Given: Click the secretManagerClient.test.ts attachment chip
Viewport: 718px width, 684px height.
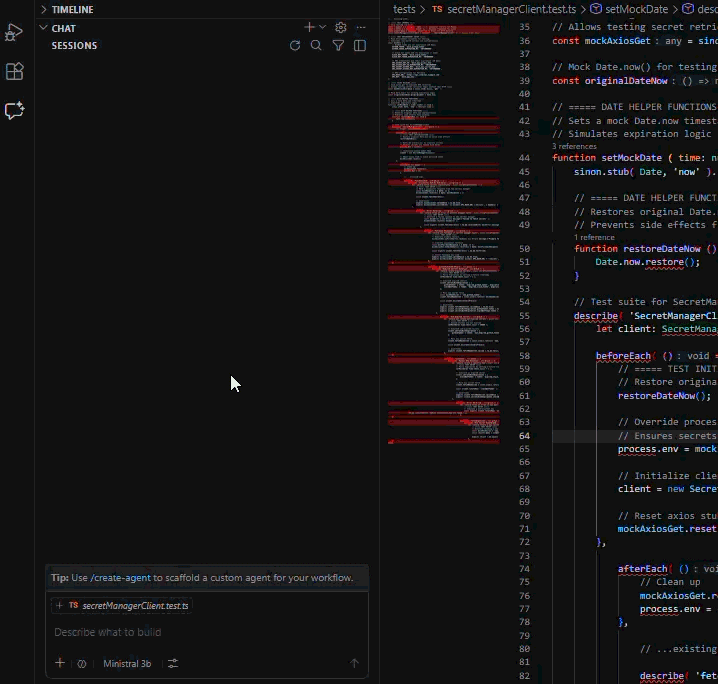Looking at the screenshot, I should pyautogui.click(x=122, y=606).
